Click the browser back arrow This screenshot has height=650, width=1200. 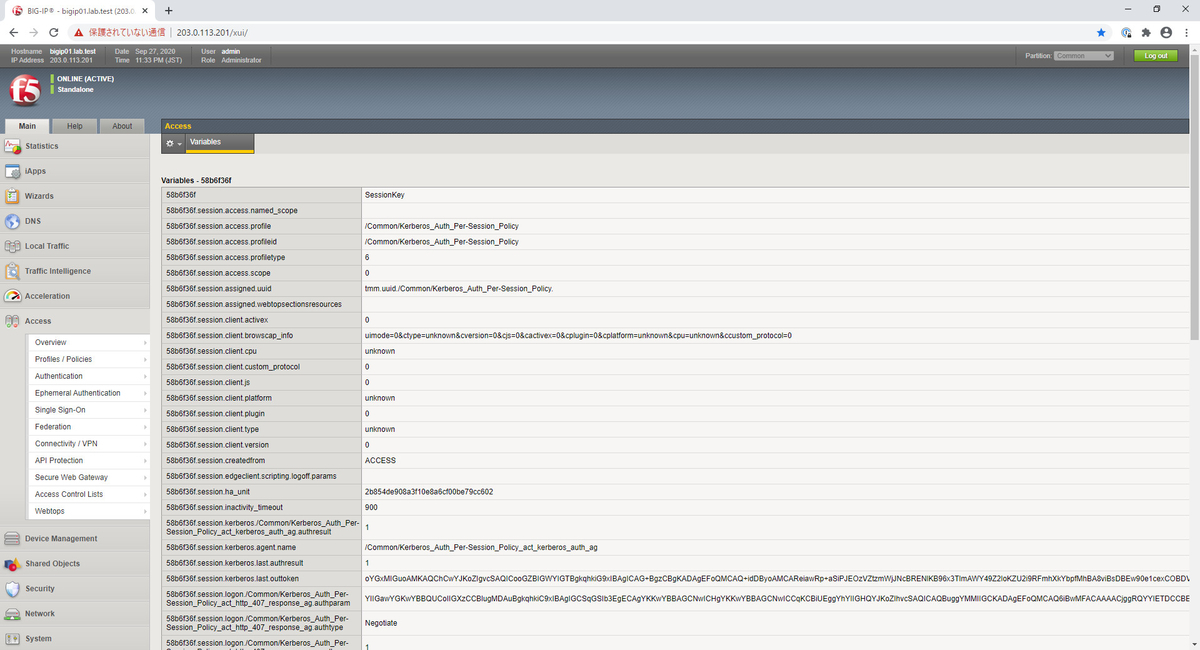[14, 32]
